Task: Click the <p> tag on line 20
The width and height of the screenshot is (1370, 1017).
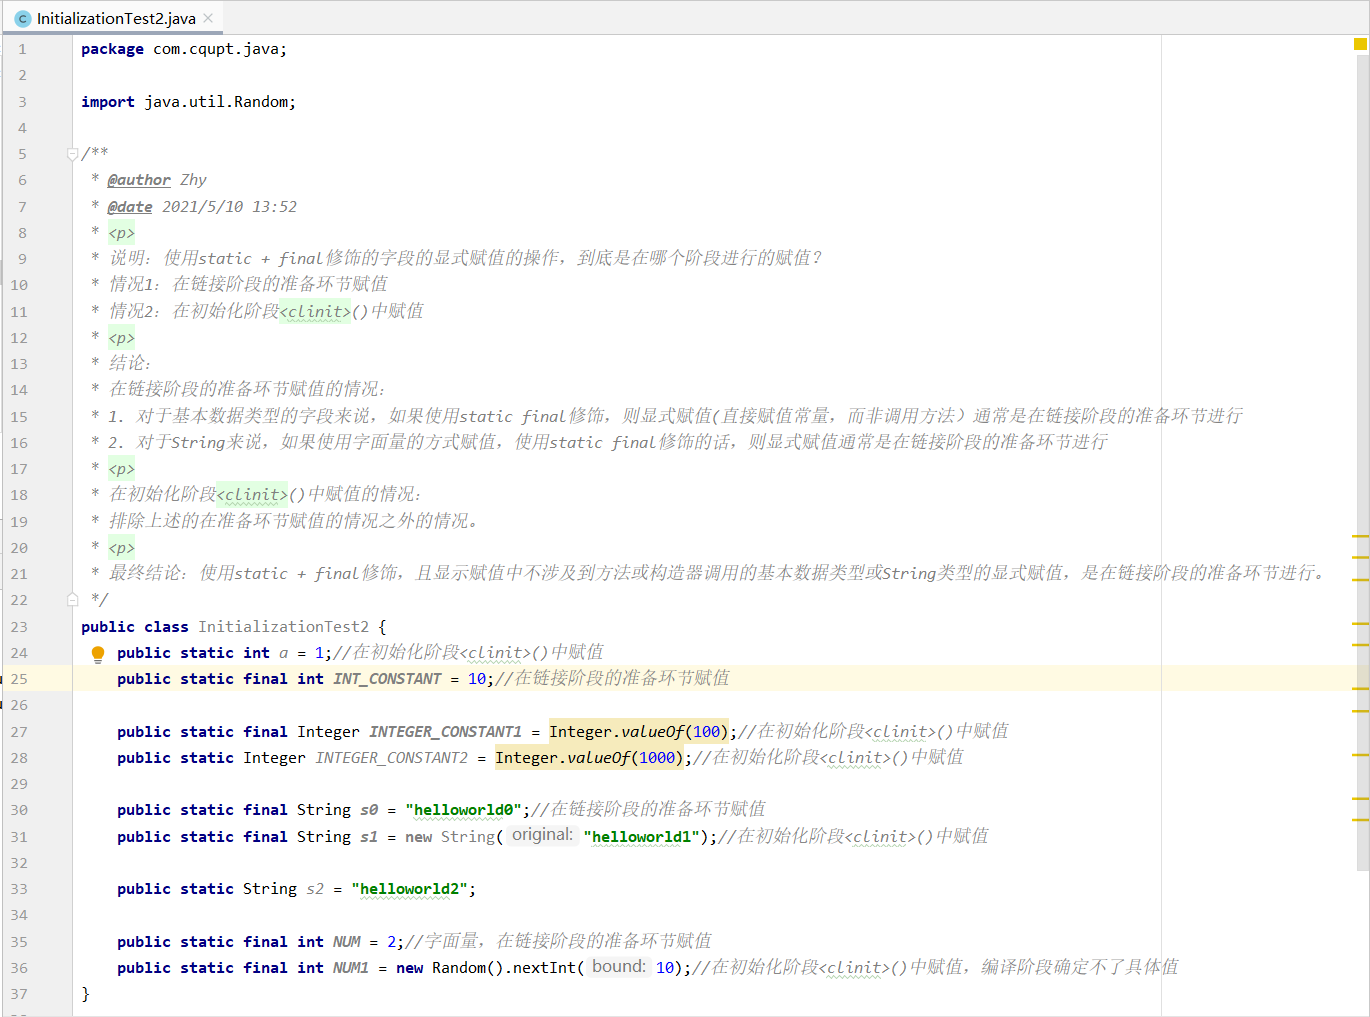Action: pos(121,548)
